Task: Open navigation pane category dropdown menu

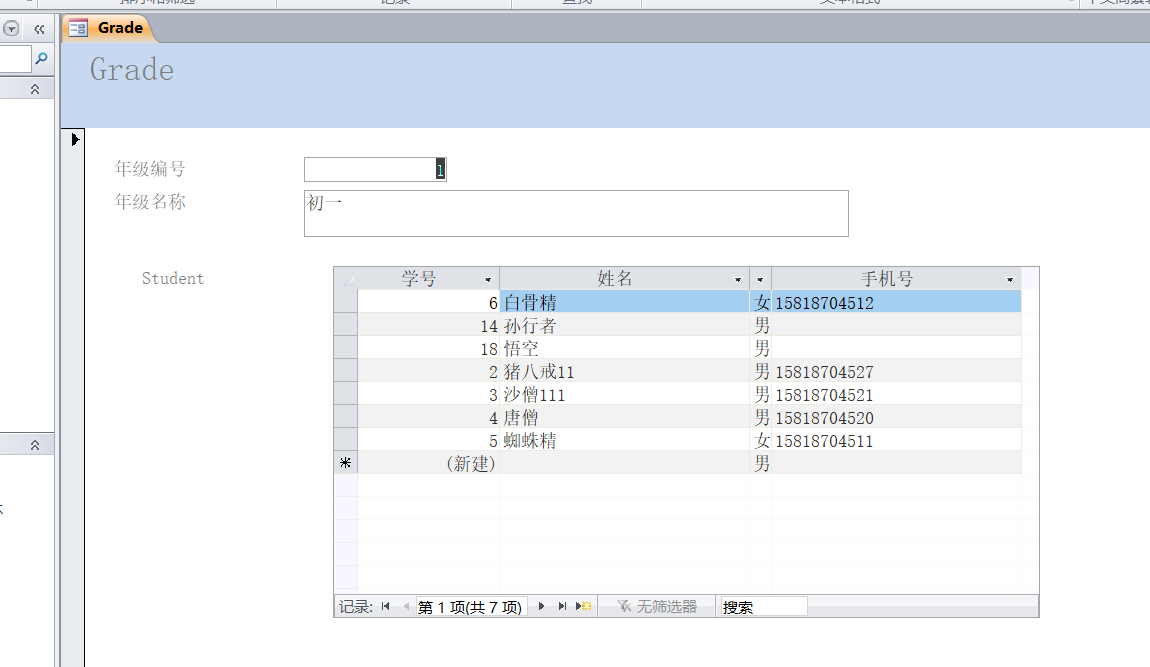Action: [x=12, y=29]
